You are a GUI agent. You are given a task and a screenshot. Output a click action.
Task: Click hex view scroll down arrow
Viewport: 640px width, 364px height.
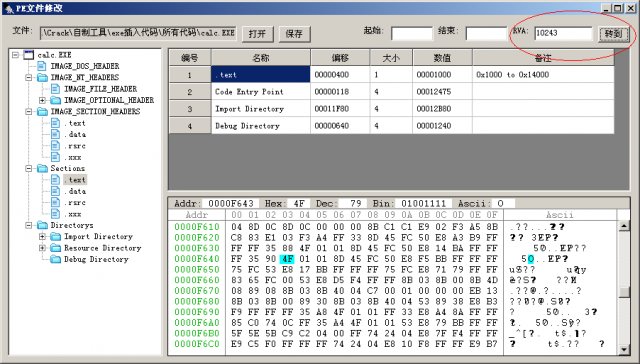coord(624,349)
